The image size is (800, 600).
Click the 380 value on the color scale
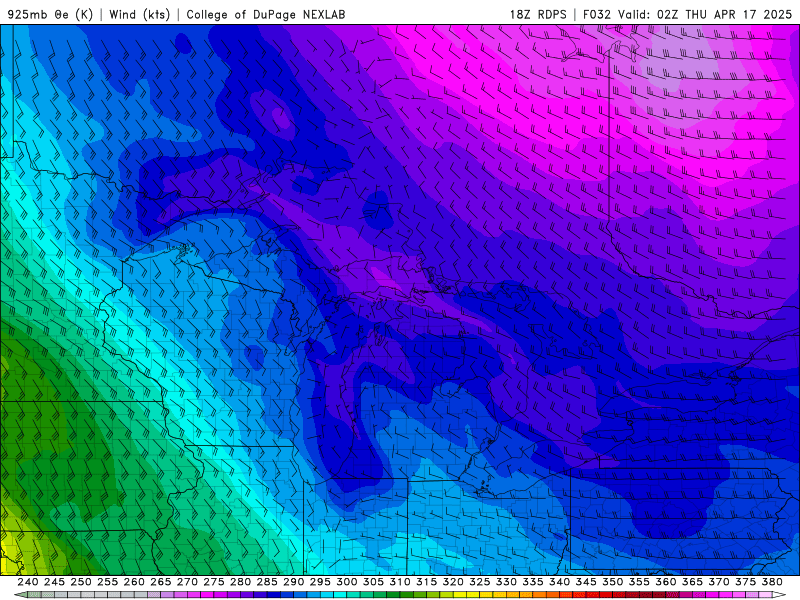coord(772,582)
